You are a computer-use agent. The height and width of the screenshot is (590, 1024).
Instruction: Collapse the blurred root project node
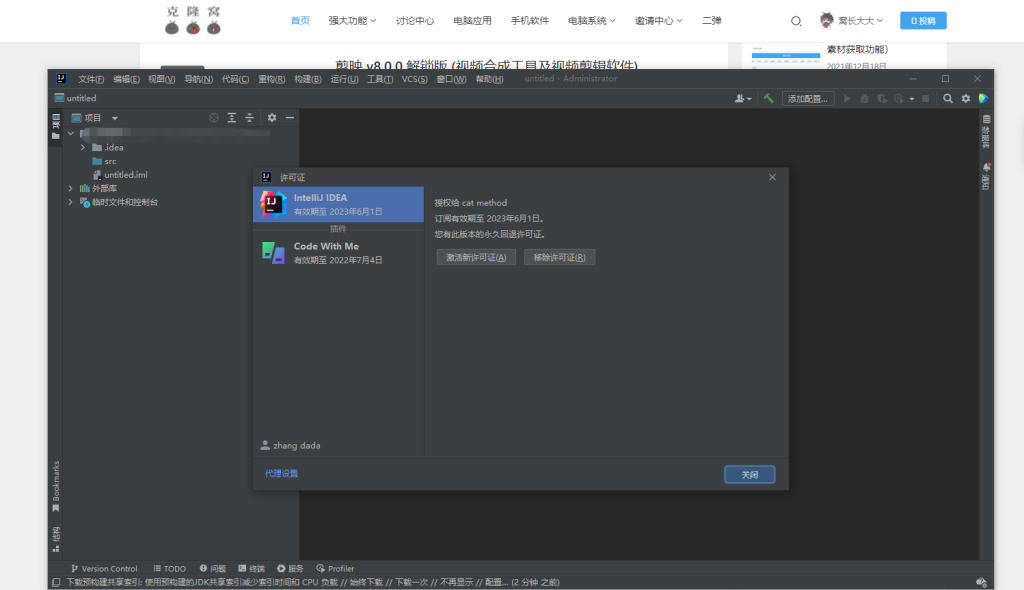pyautogui.click(x=71, y=133)
